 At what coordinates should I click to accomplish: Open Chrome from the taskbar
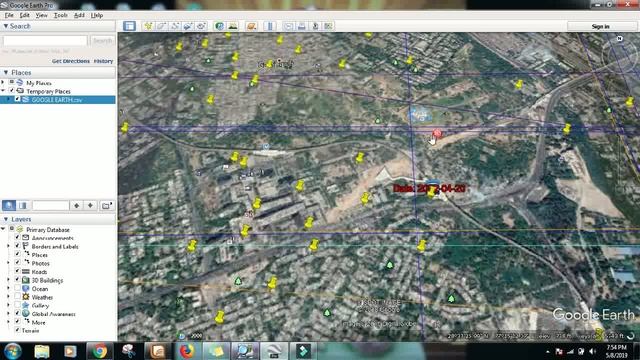pos(99,351)
